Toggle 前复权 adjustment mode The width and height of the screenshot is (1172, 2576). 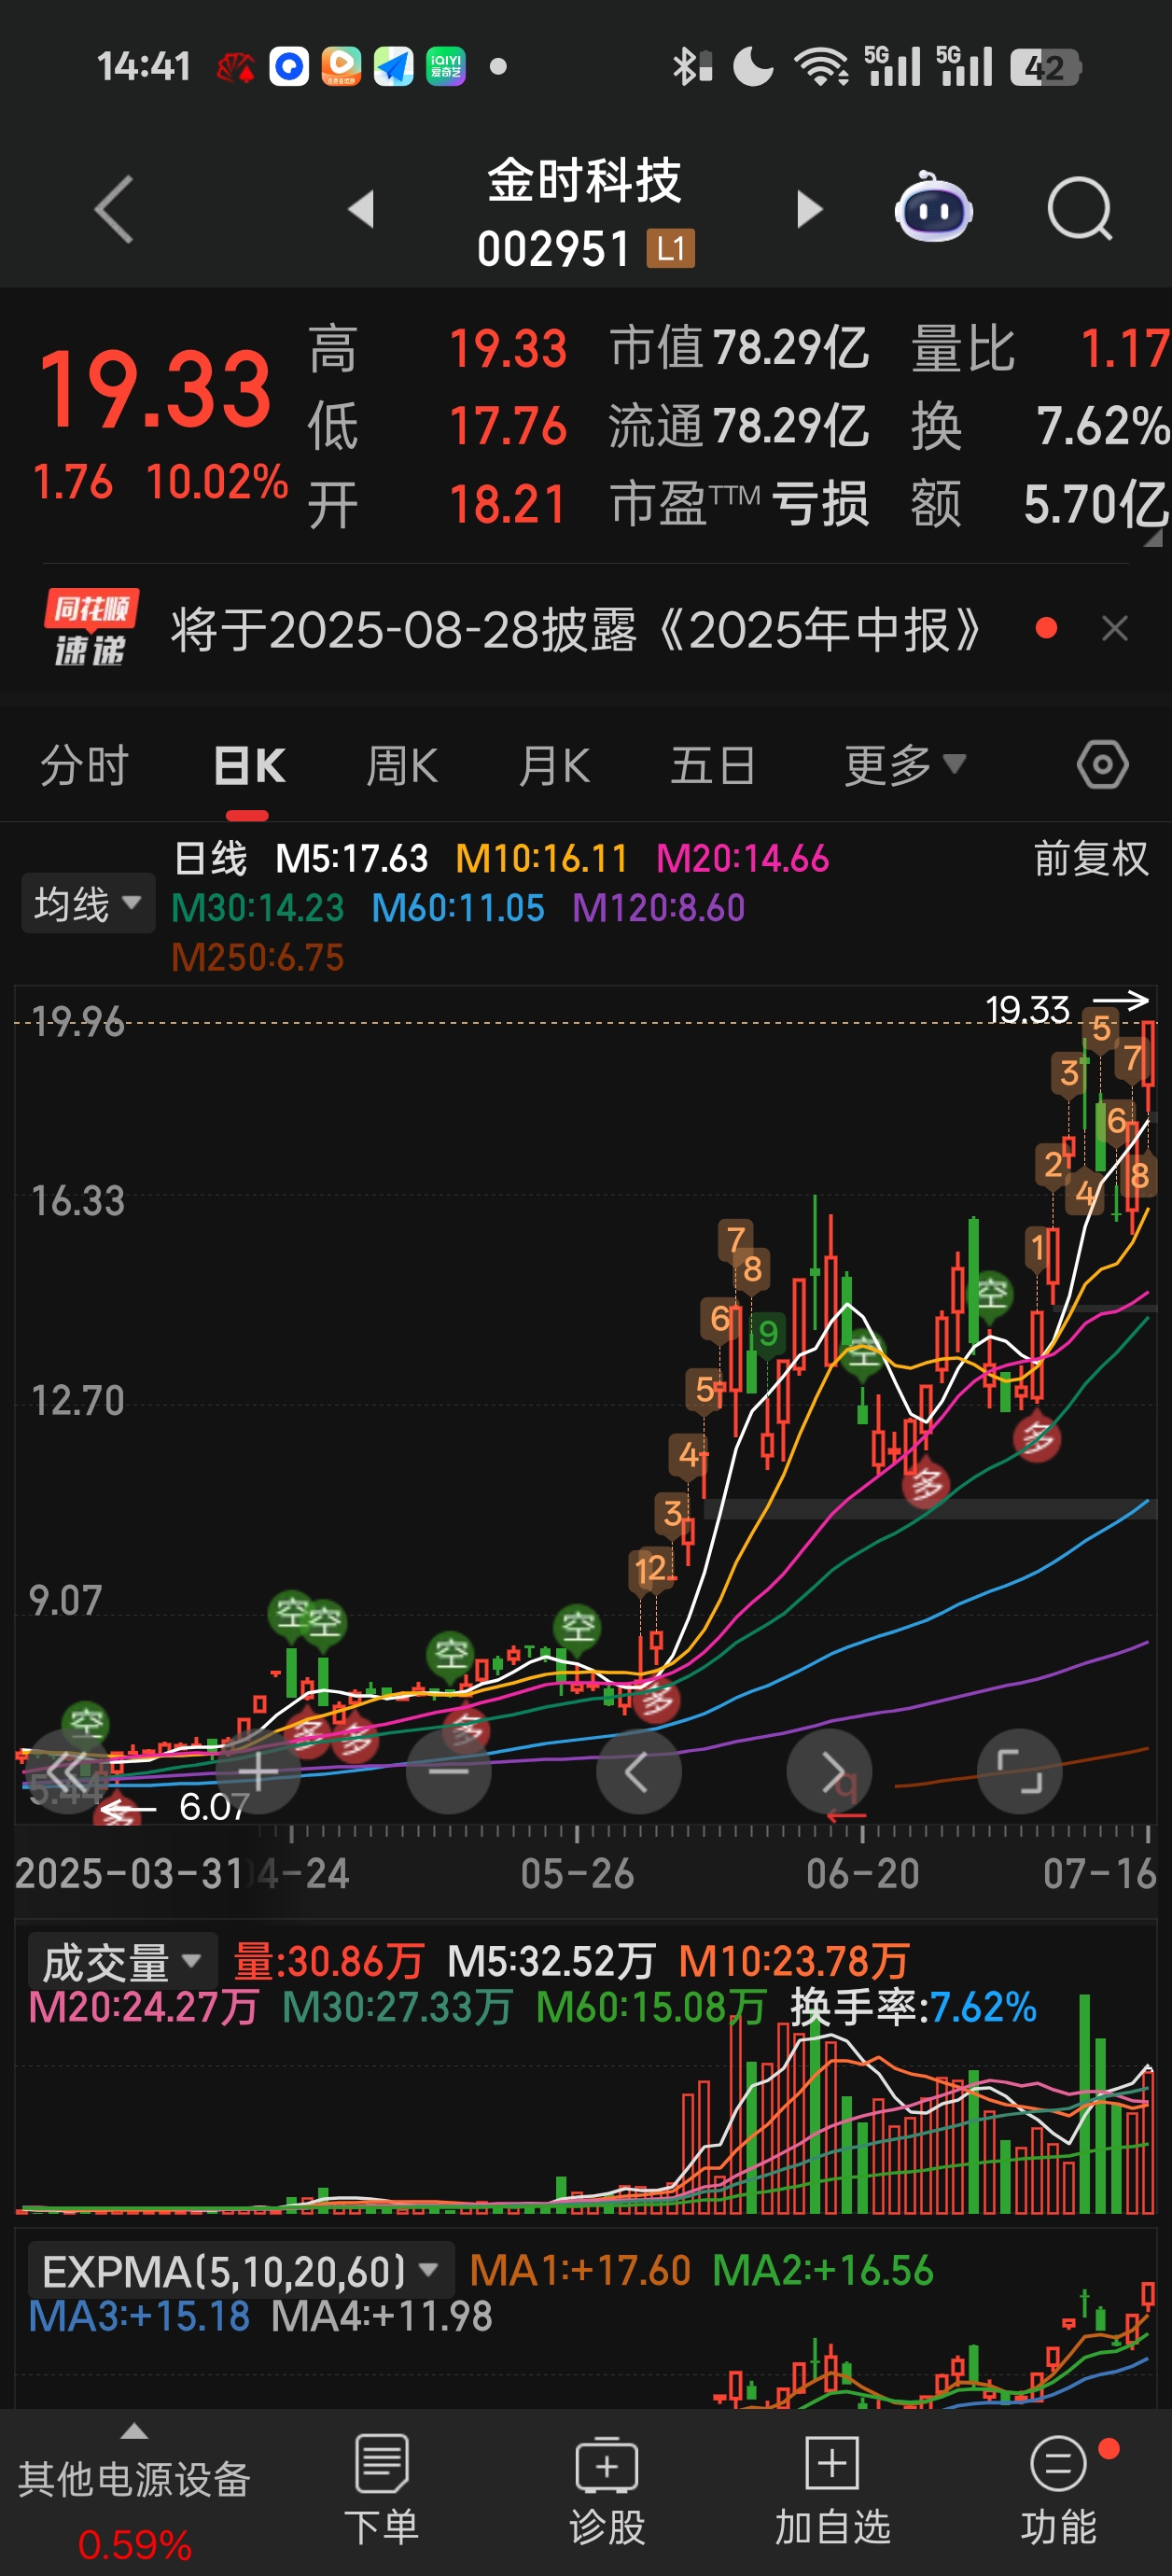(x=1091, y=858)
